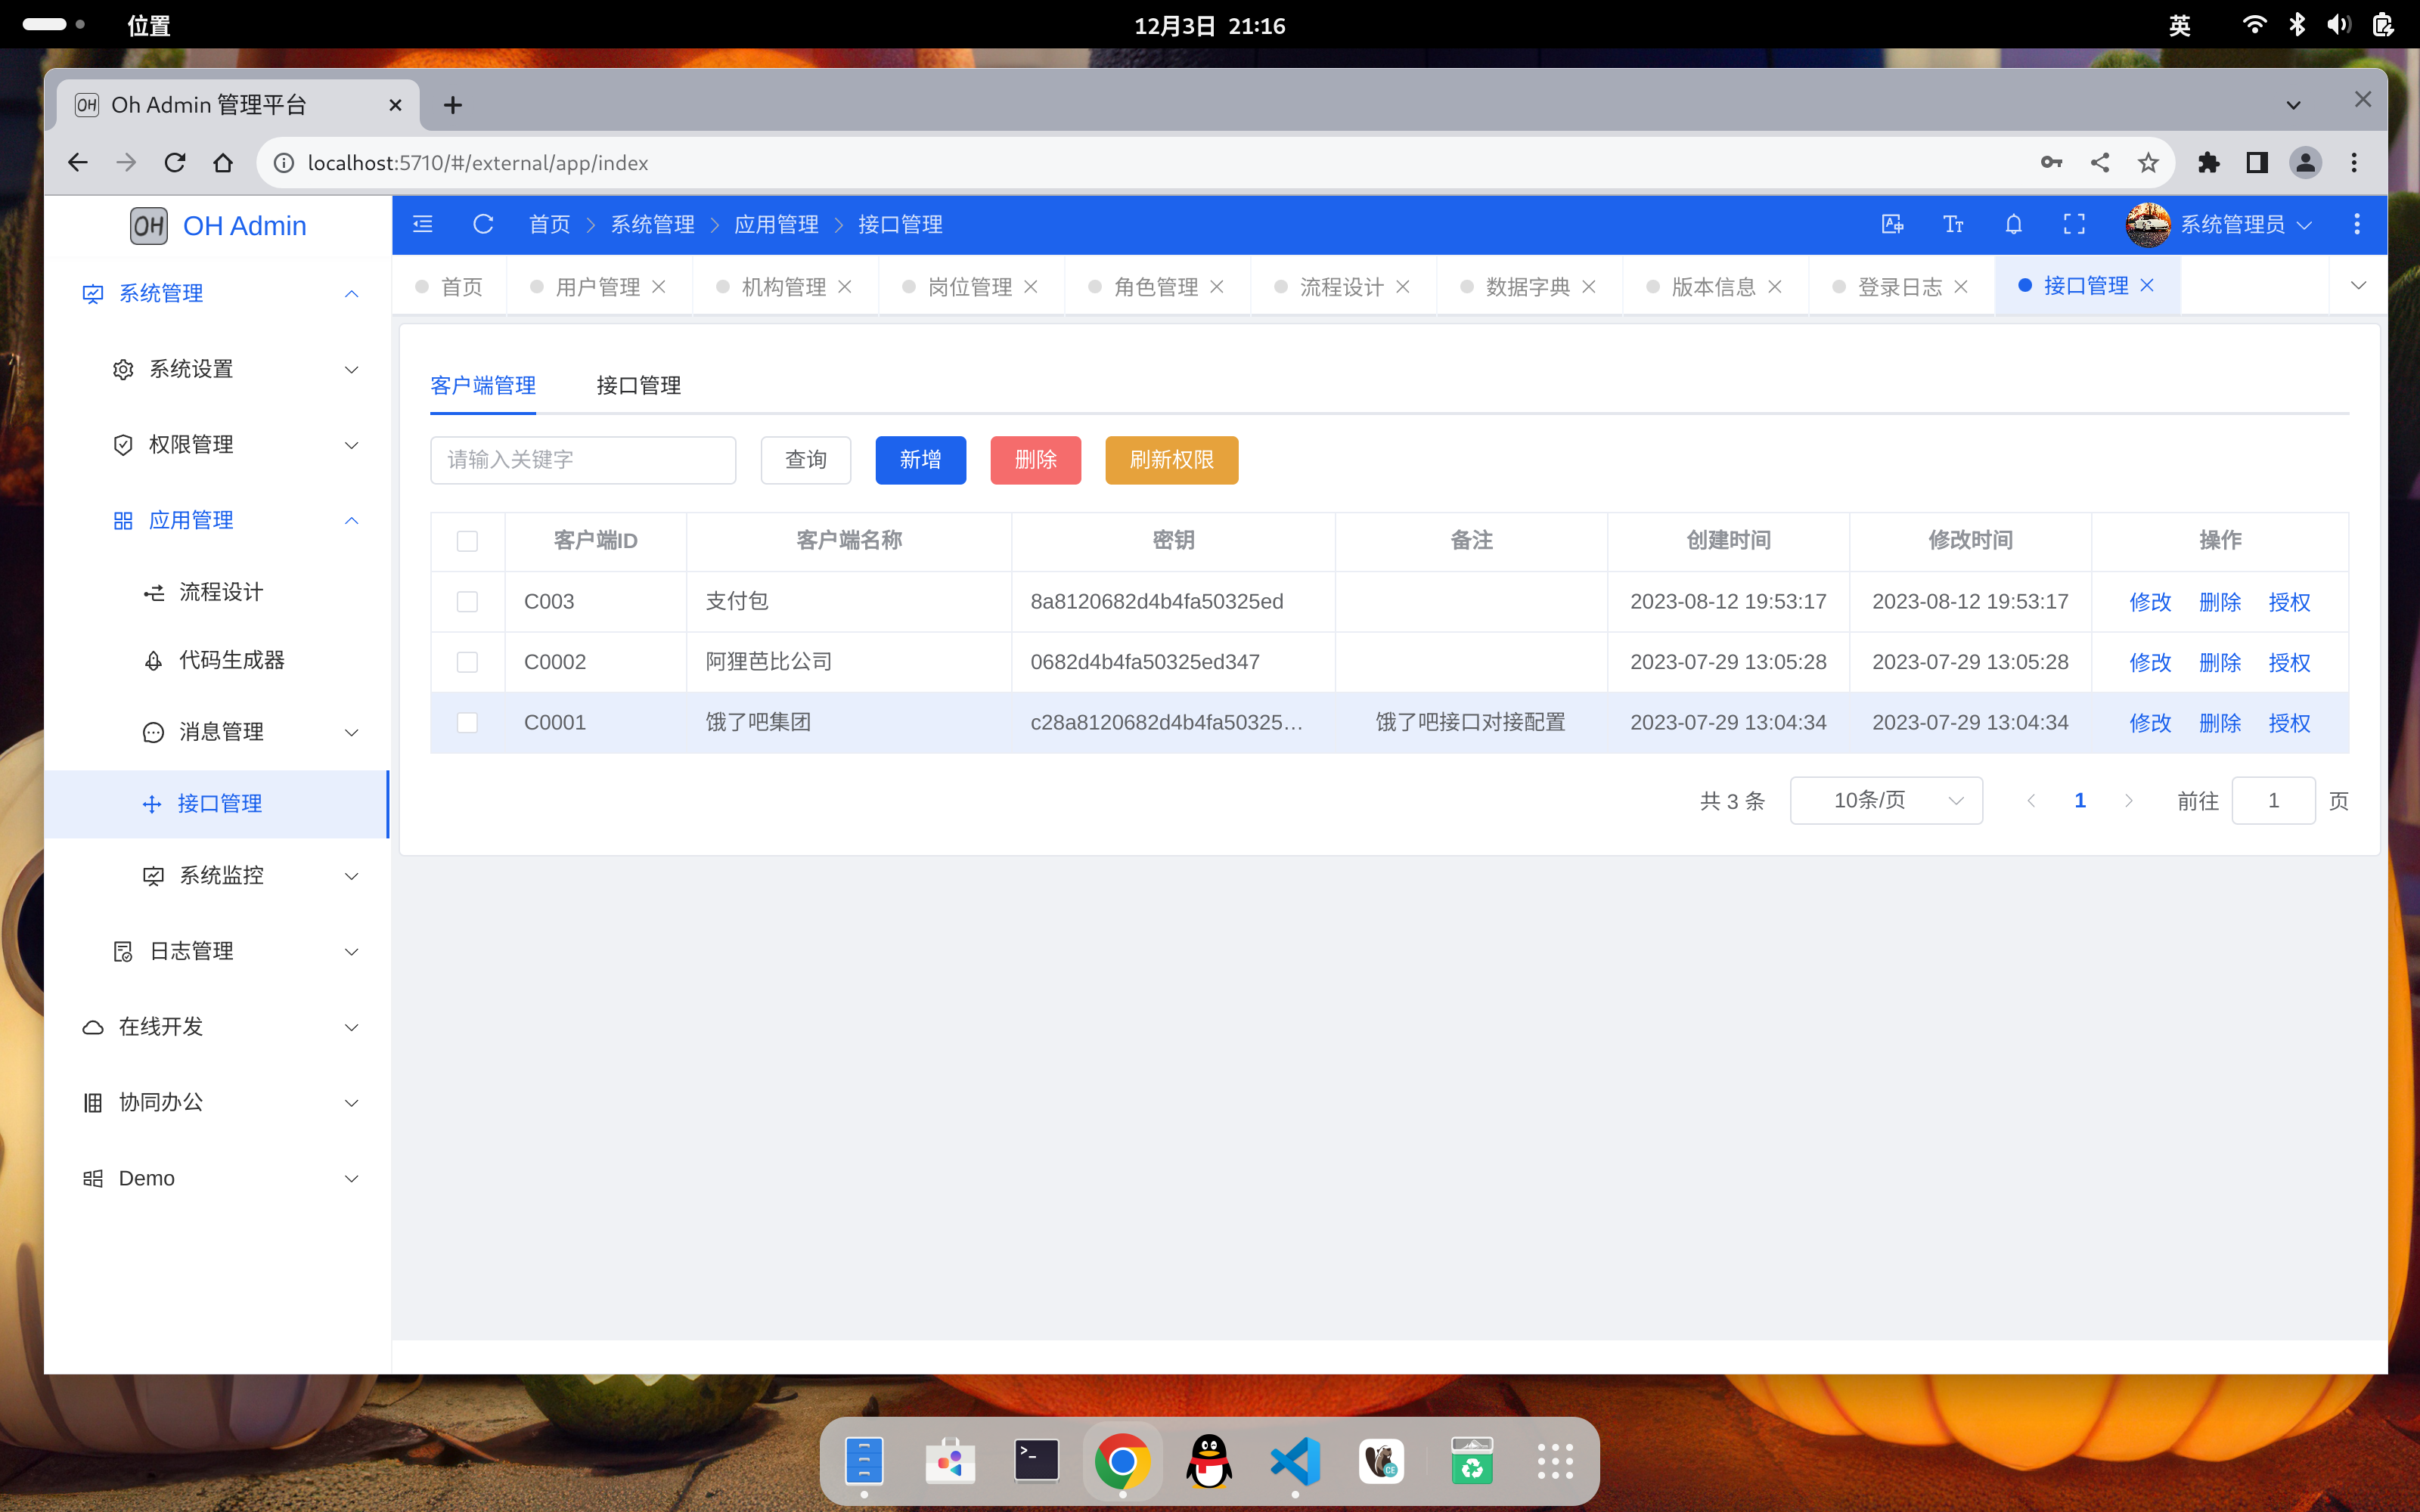Open the password key icon in address bar
This screenshot has width=2420, height=1512.
2051,163
